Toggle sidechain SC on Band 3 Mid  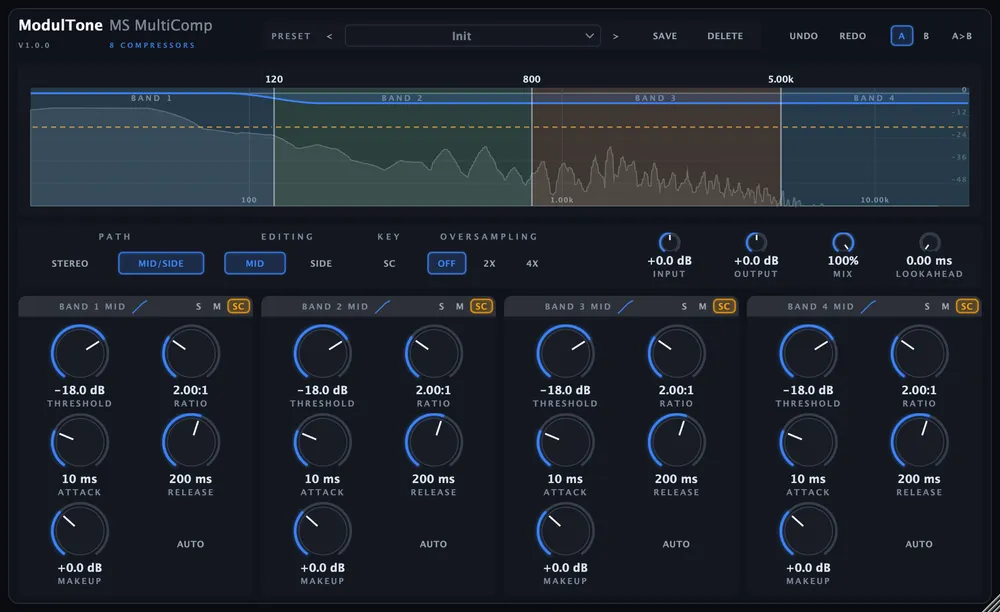(x=724, y=307)
